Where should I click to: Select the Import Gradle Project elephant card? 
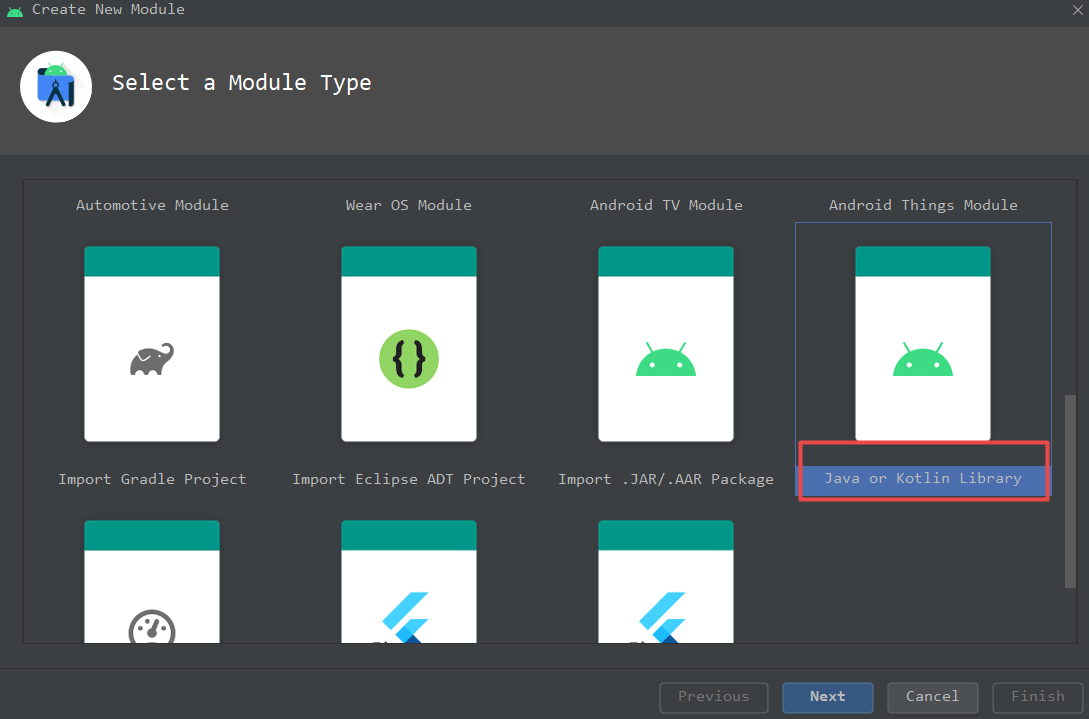point(152,344)
